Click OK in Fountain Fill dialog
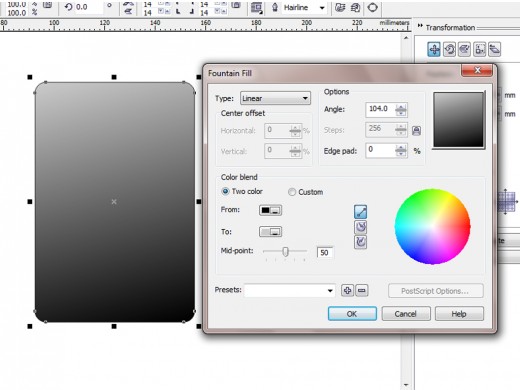The width and height of the screenshot is (520, 390). click(352, 314)
